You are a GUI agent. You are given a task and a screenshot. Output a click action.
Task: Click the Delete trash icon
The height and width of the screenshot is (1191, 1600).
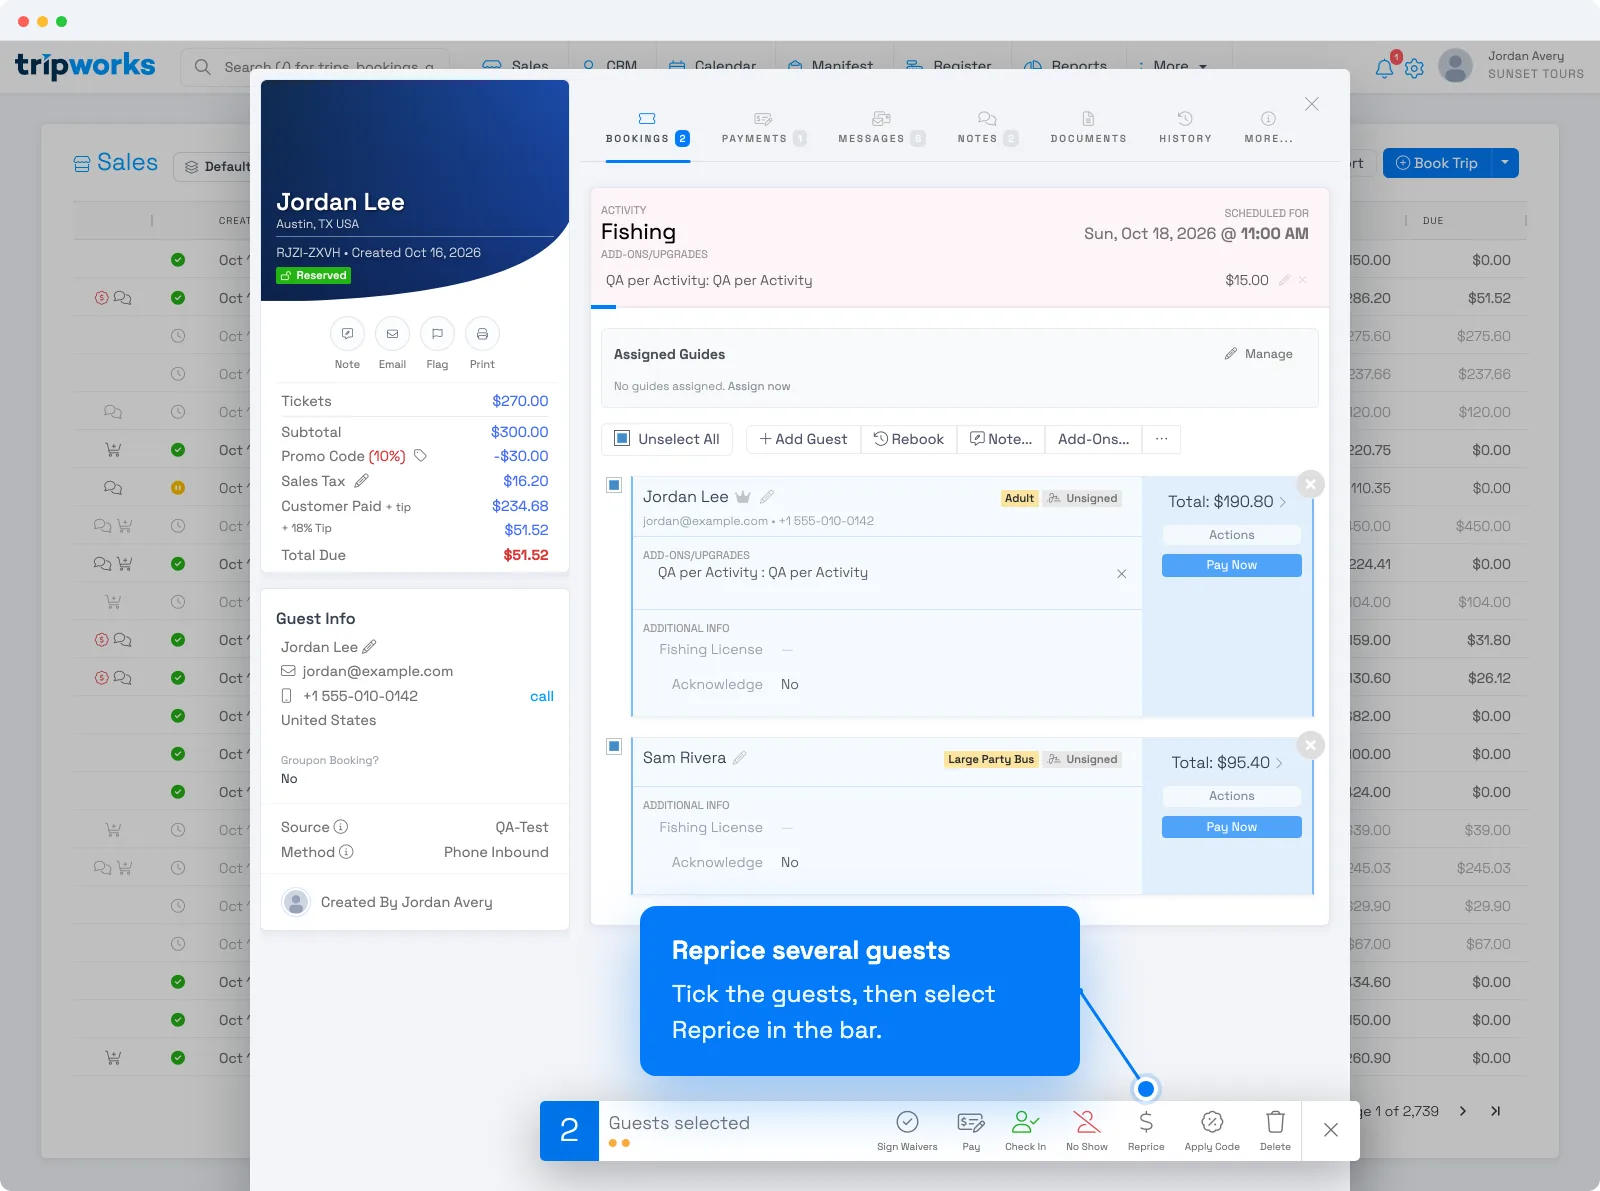1275,1122
